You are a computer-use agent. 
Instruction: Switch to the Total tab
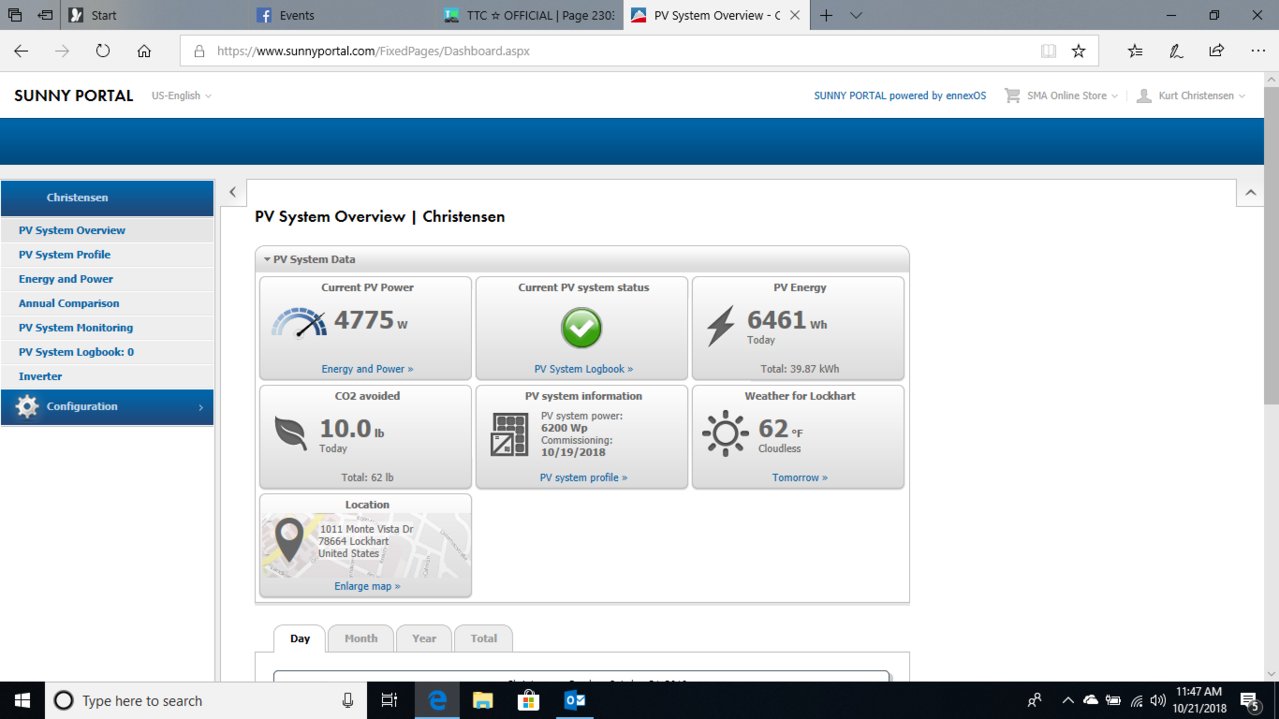(x=484, y=639)
